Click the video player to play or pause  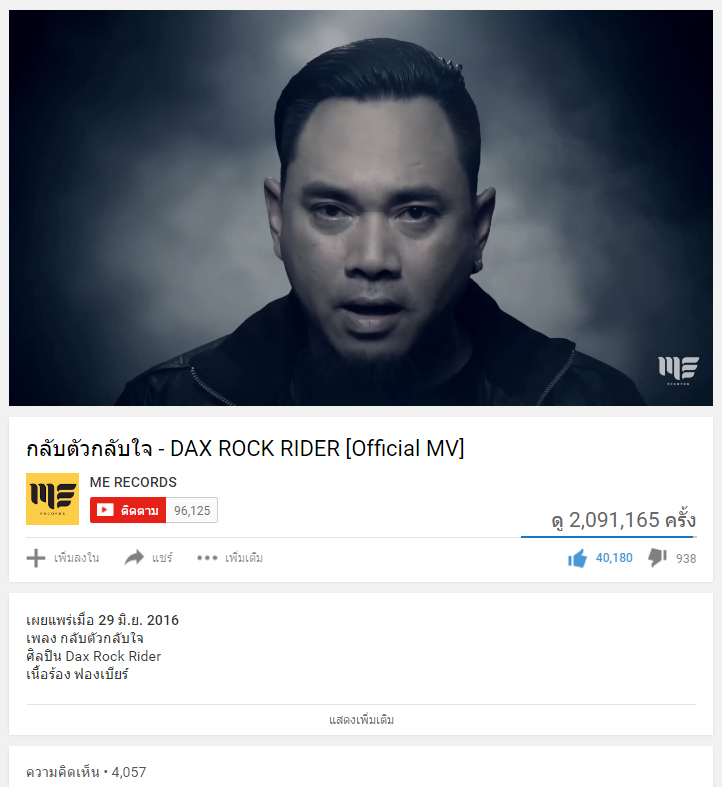[361, 208]
